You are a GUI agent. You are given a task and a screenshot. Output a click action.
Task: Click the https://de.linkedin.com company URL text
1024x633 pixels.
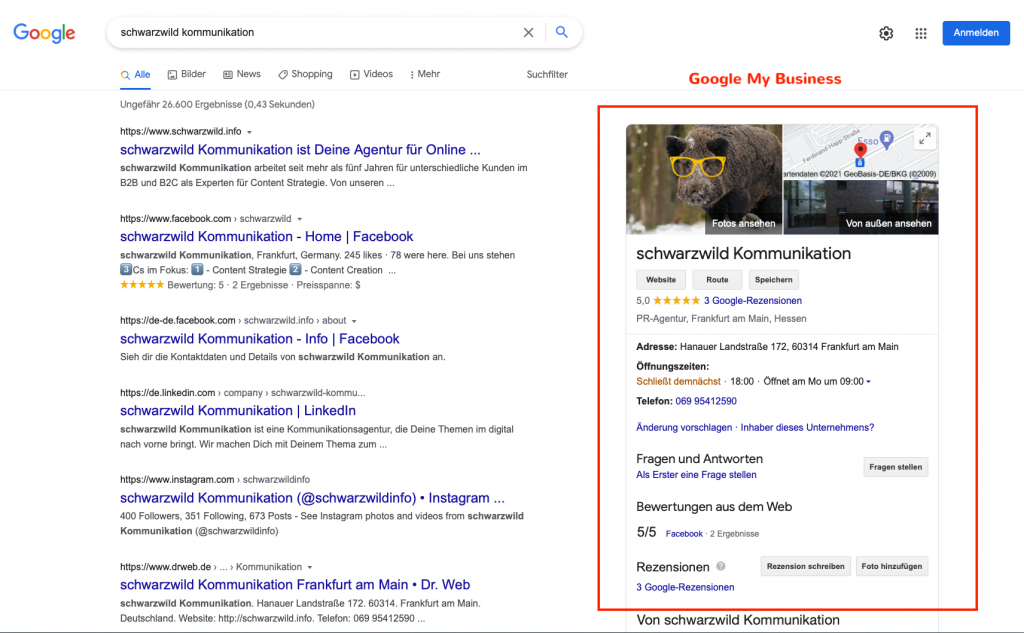point(242,393)
